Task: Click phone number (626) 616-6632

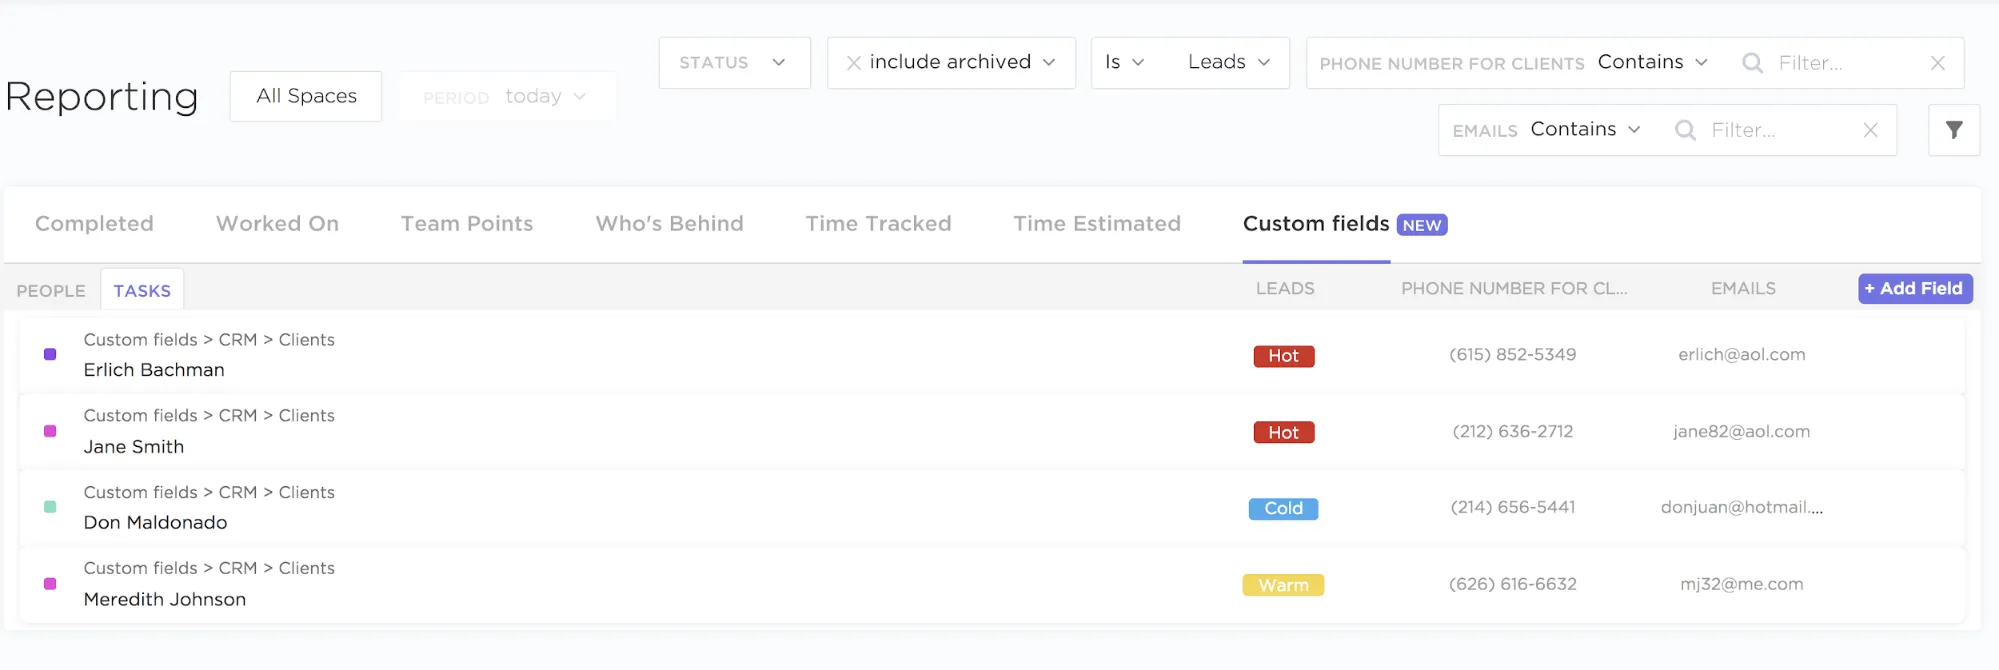Action: (x=1513, y=585)
